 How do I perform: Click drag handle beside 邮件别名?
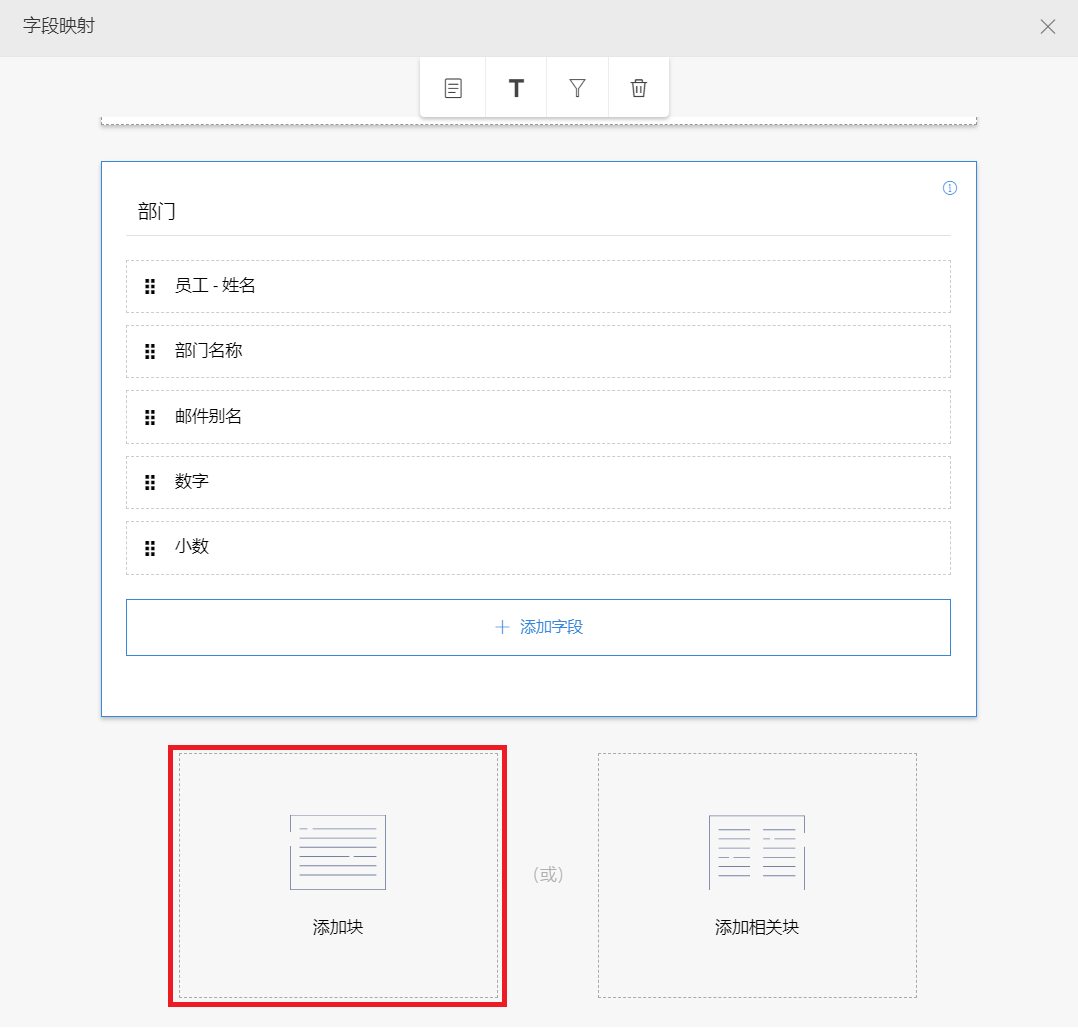(x=150, y=417)
